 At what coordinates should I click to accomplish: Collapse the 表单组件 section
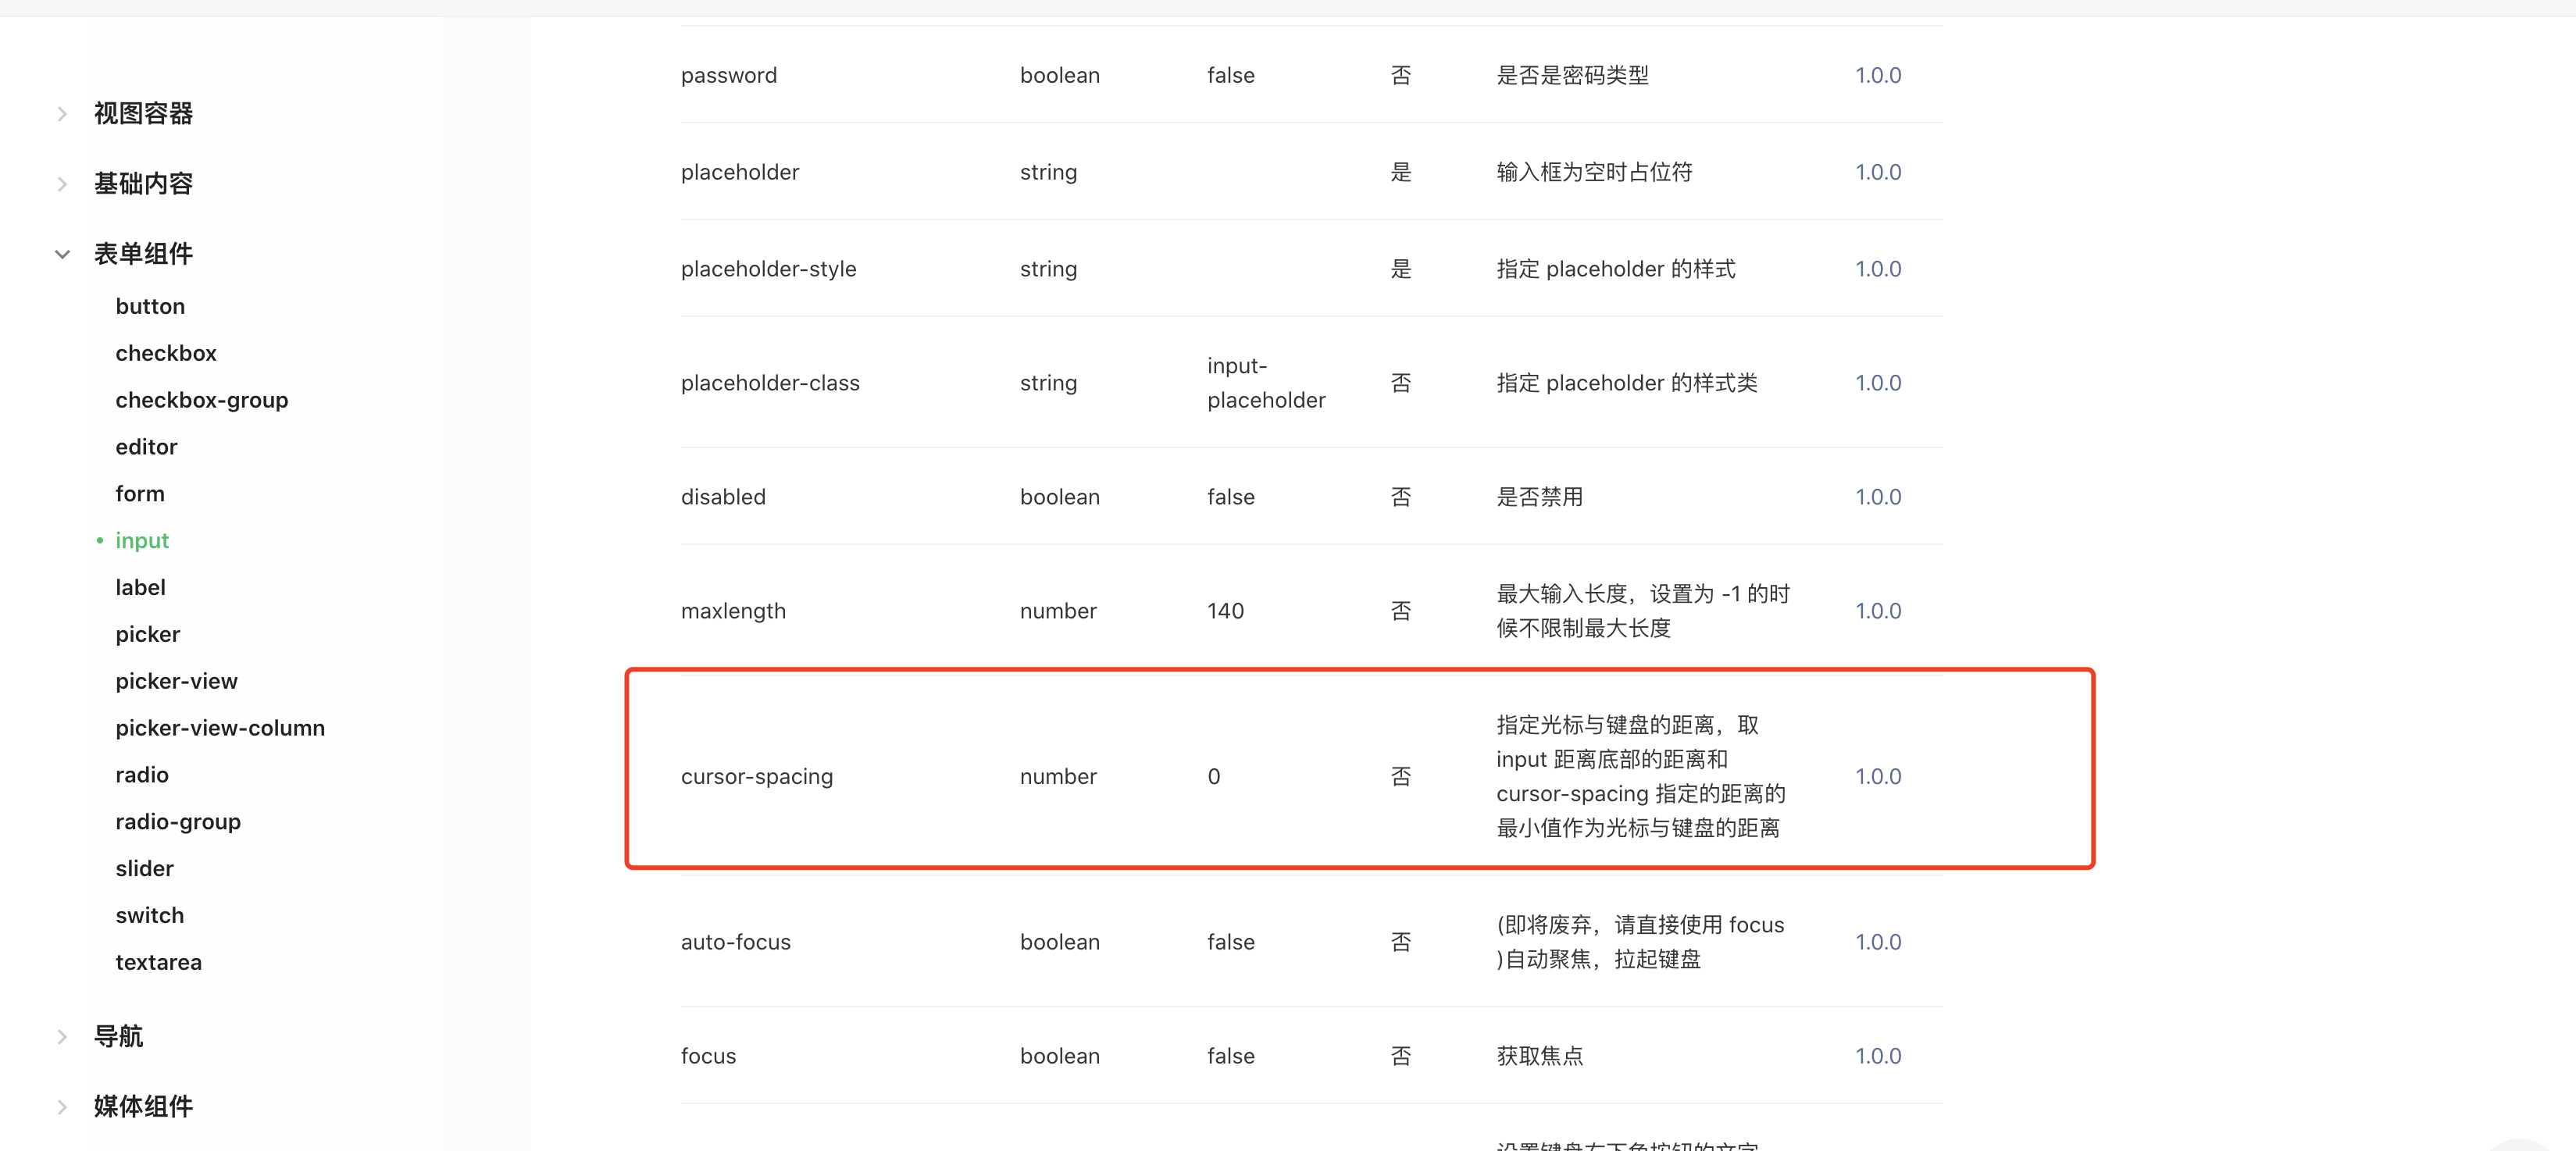(x=62, y=254)
